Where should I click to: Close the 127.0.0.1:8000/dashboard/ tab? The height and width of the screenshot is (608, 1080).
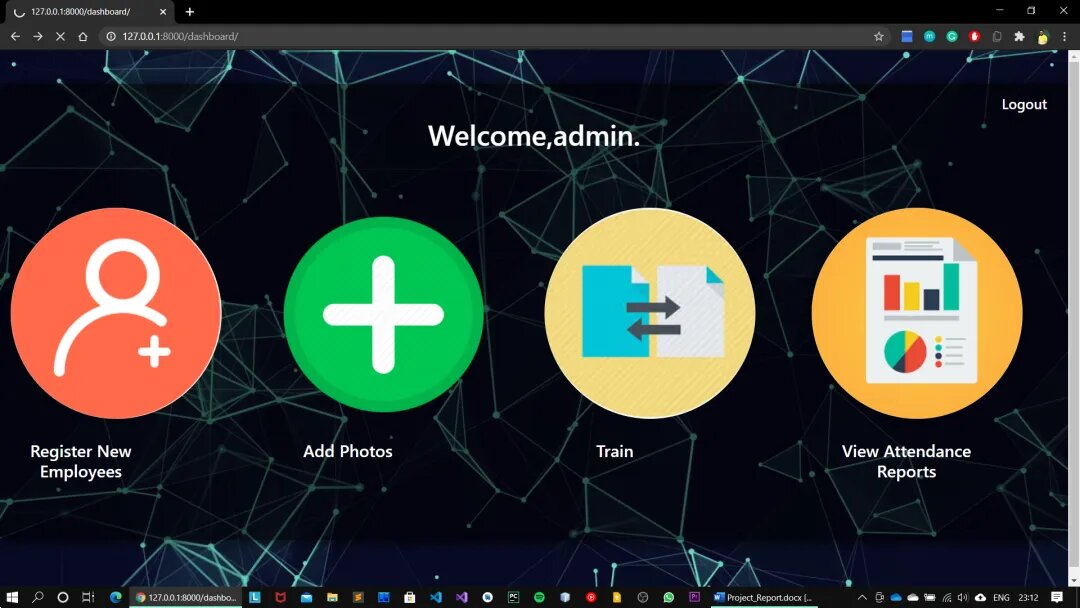[163, 12]
